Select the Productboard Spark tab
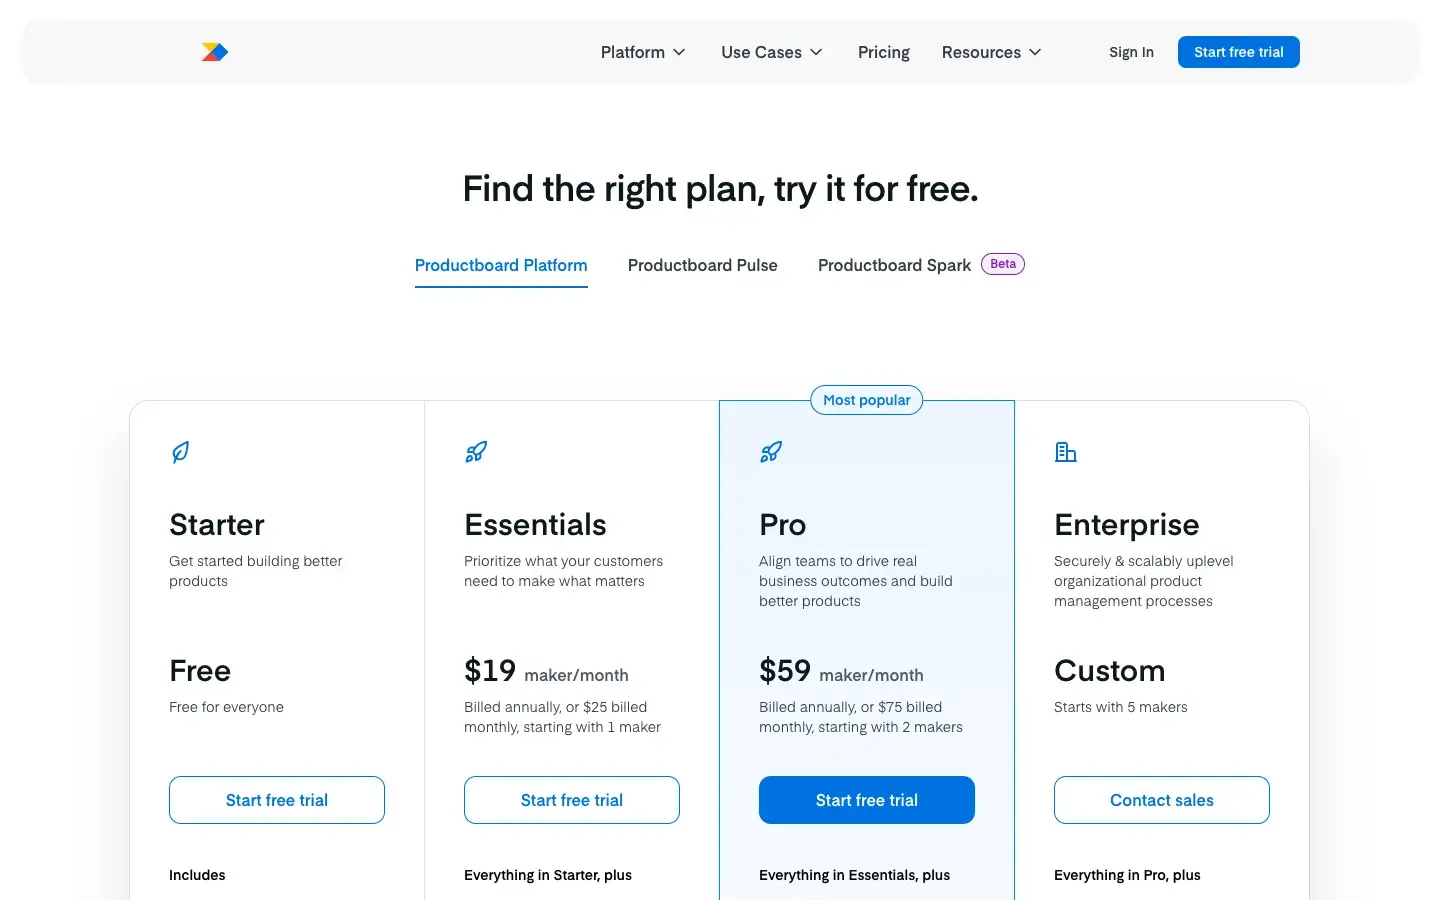This screenshot has width=1440, height=900. coord(893,265)
